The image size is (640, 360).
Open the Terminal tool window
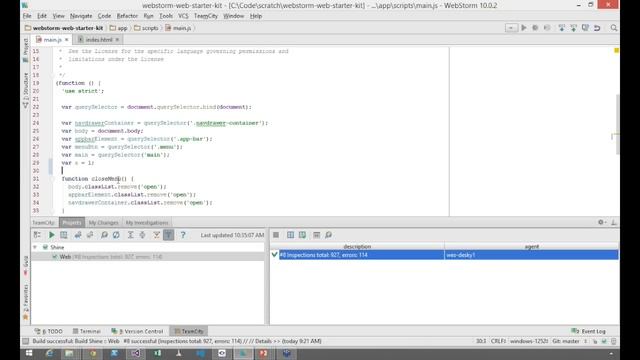(x=87, y=331)
